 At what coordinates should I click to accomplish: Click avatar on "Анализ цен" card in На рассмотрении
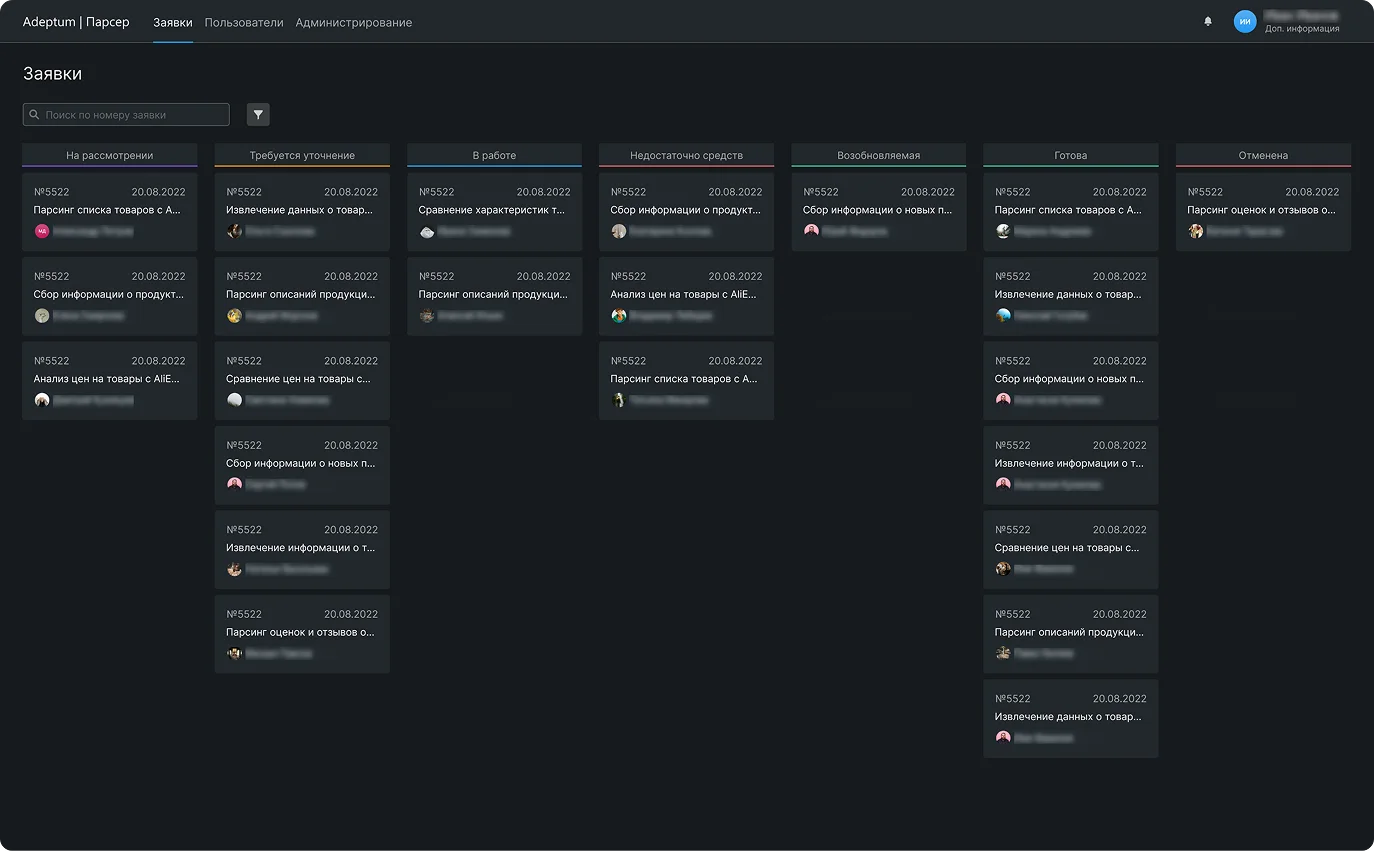[x=42, y=400]
